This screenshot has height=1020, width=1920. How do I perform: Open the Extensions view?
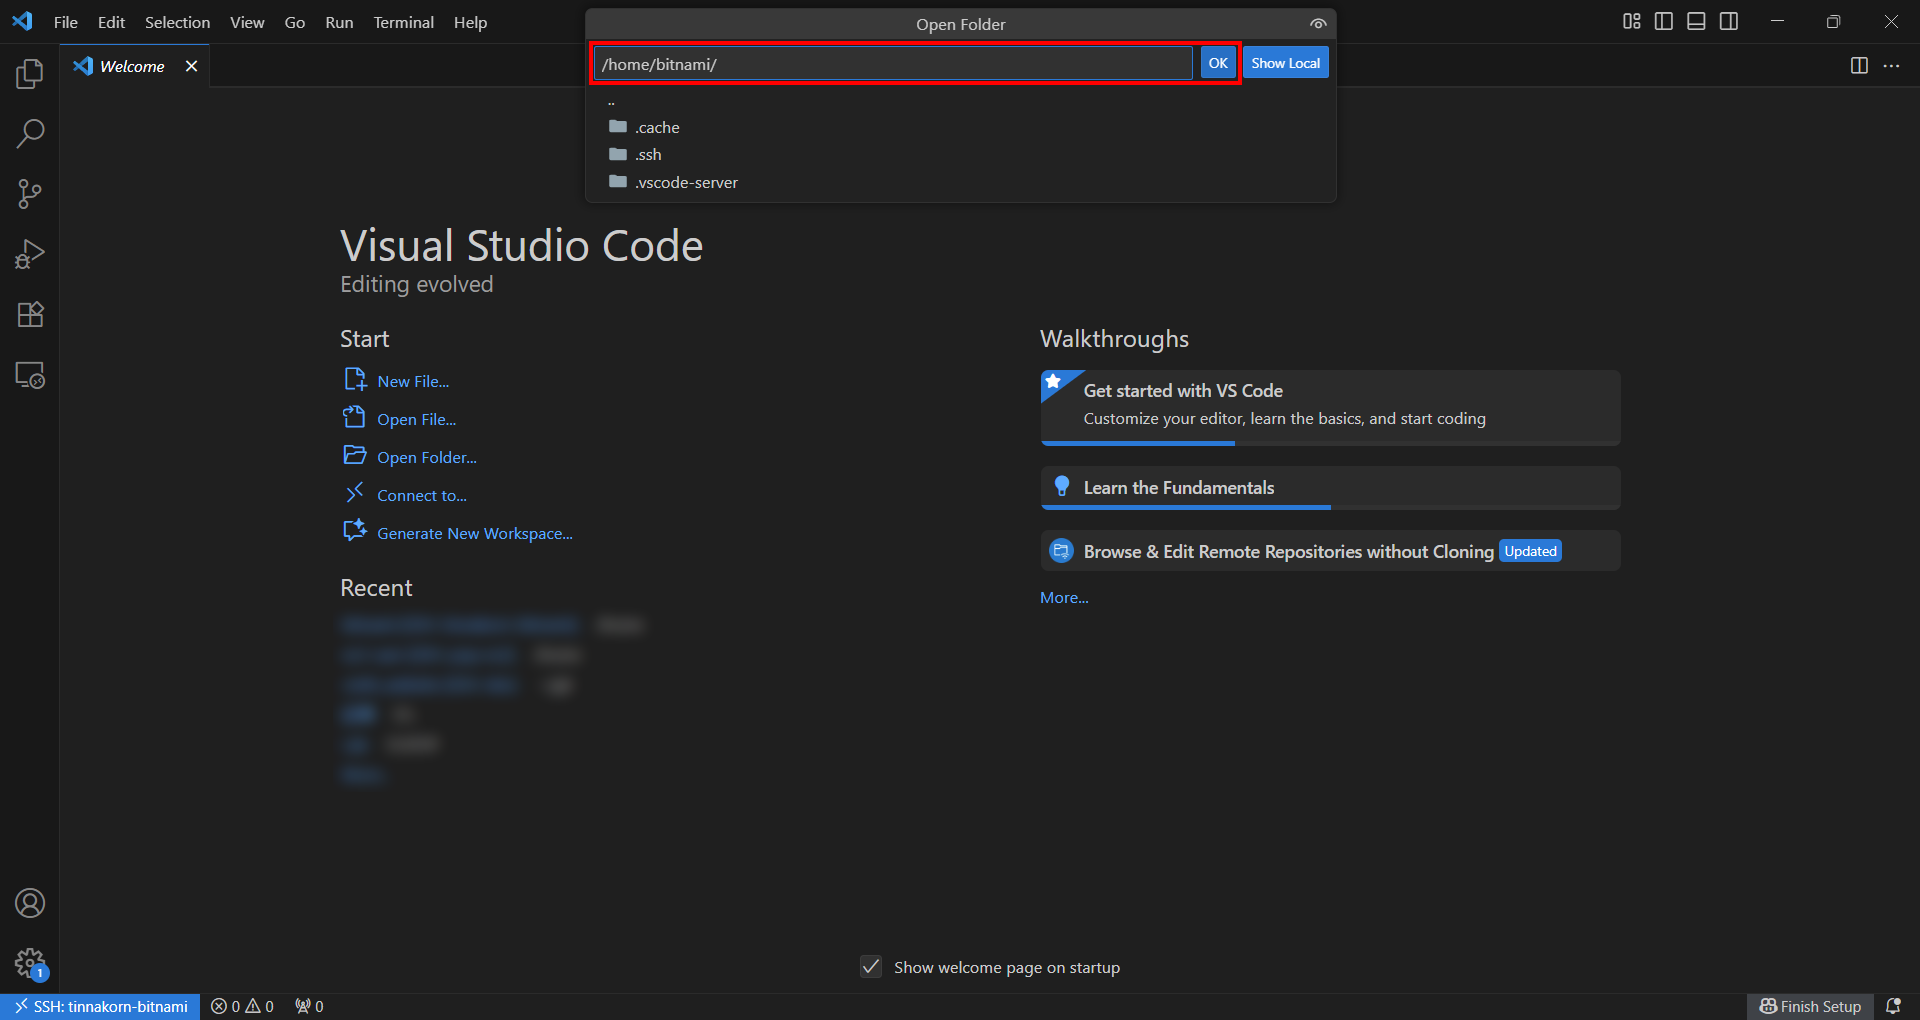(x=30, y=315)
